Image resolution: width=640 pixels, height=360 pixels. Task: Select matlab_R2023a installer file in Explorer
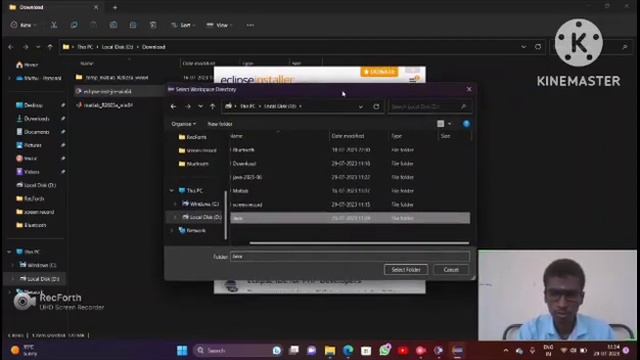[x=104, y=105]
